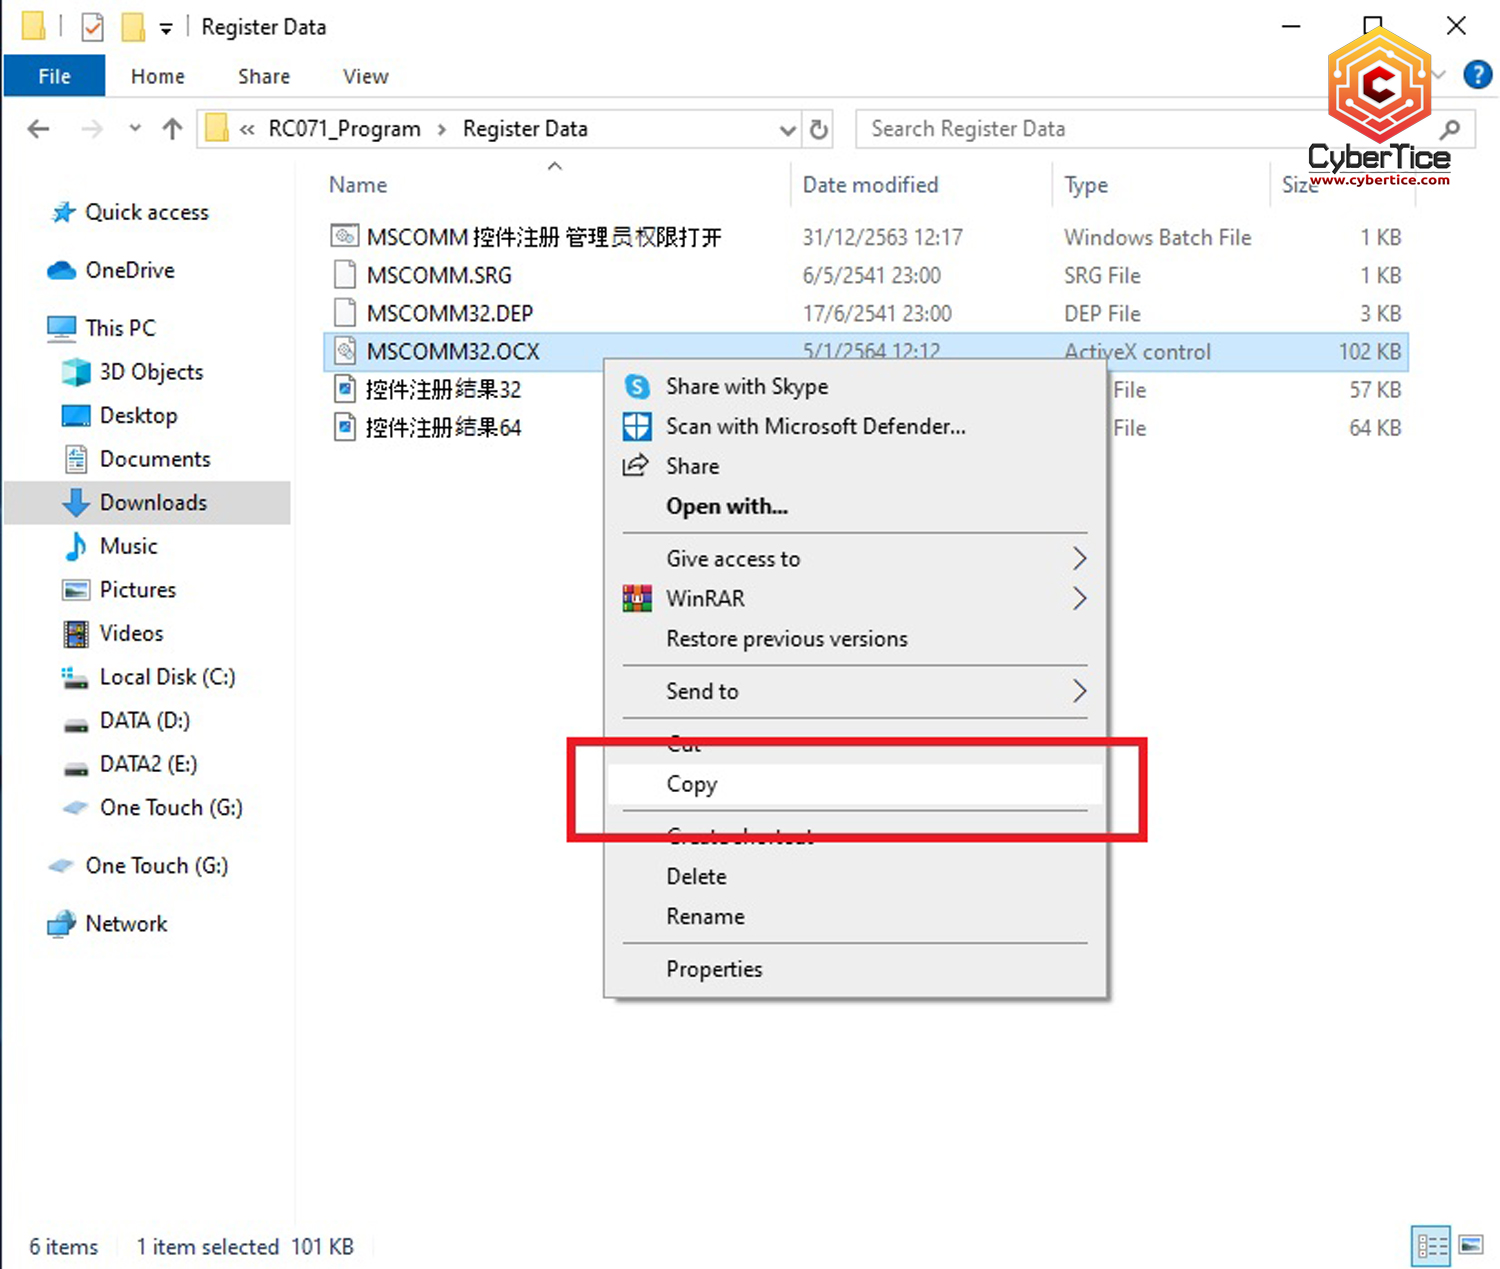Click the Microsoft Defender shield icon
The image size is (1500, 1269).
click(637, 427)
